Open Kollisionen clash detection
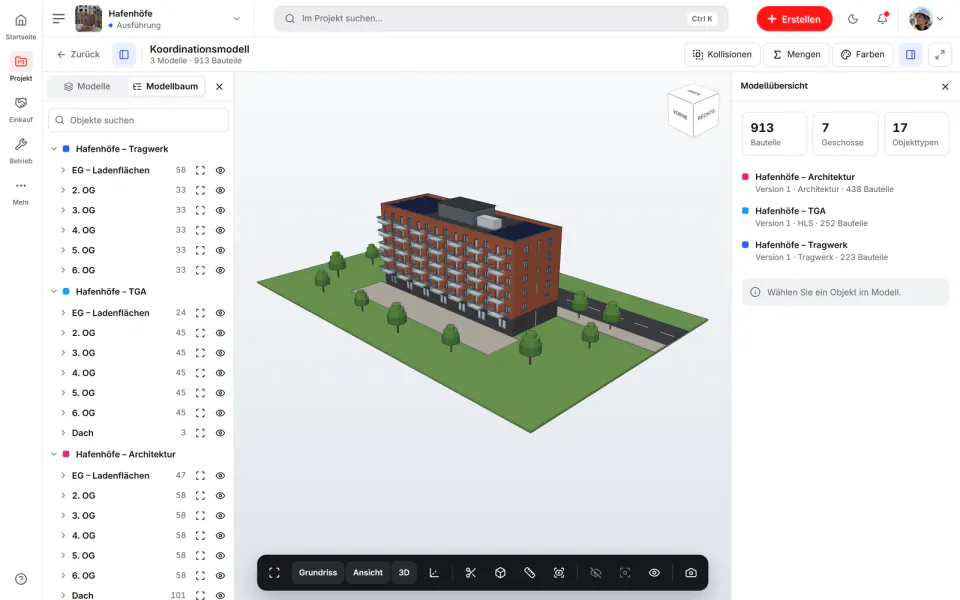Viewport: 960px width, 600px height. click(722, 54)
